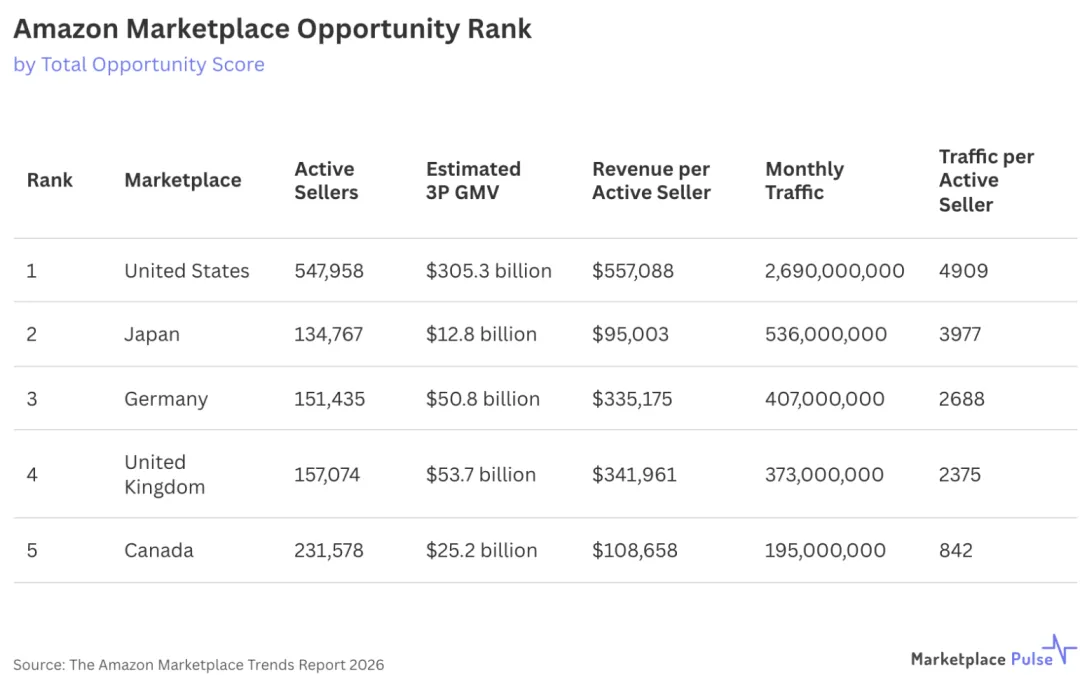Click the 2,690,000,000 monthly traffic value
The image size is (1080, 675).
834,270
